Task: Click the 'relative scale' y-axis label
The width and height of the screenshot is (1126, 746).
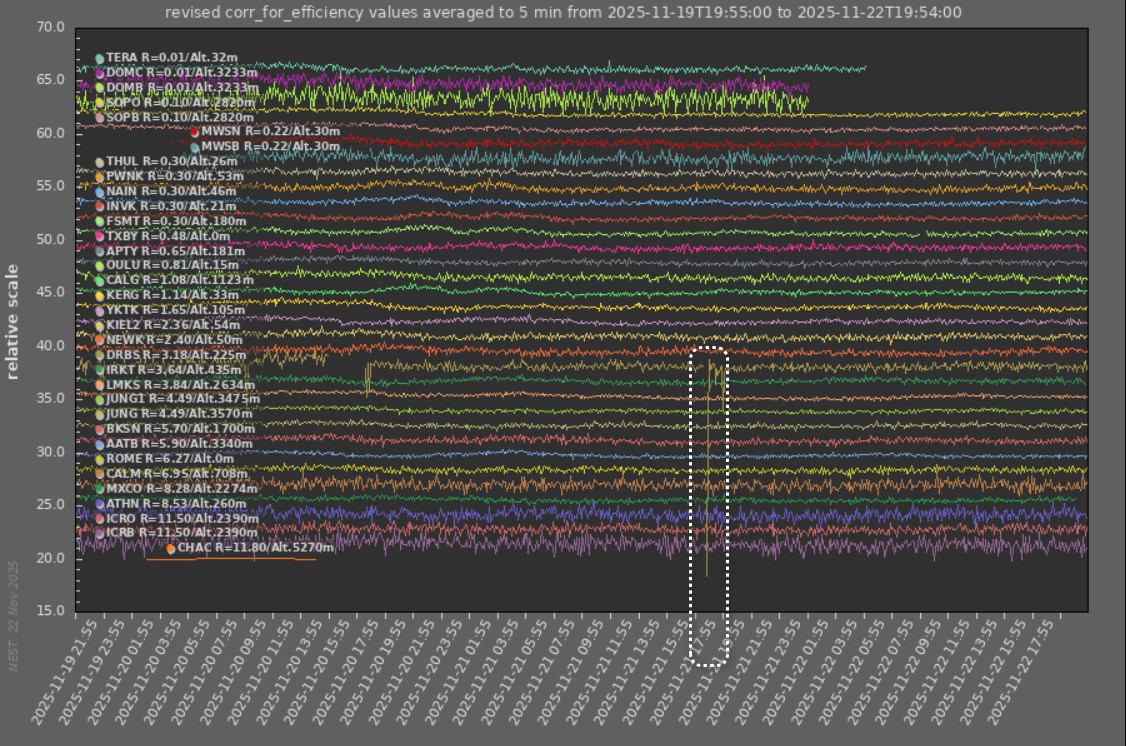Action: pos(13,321)
